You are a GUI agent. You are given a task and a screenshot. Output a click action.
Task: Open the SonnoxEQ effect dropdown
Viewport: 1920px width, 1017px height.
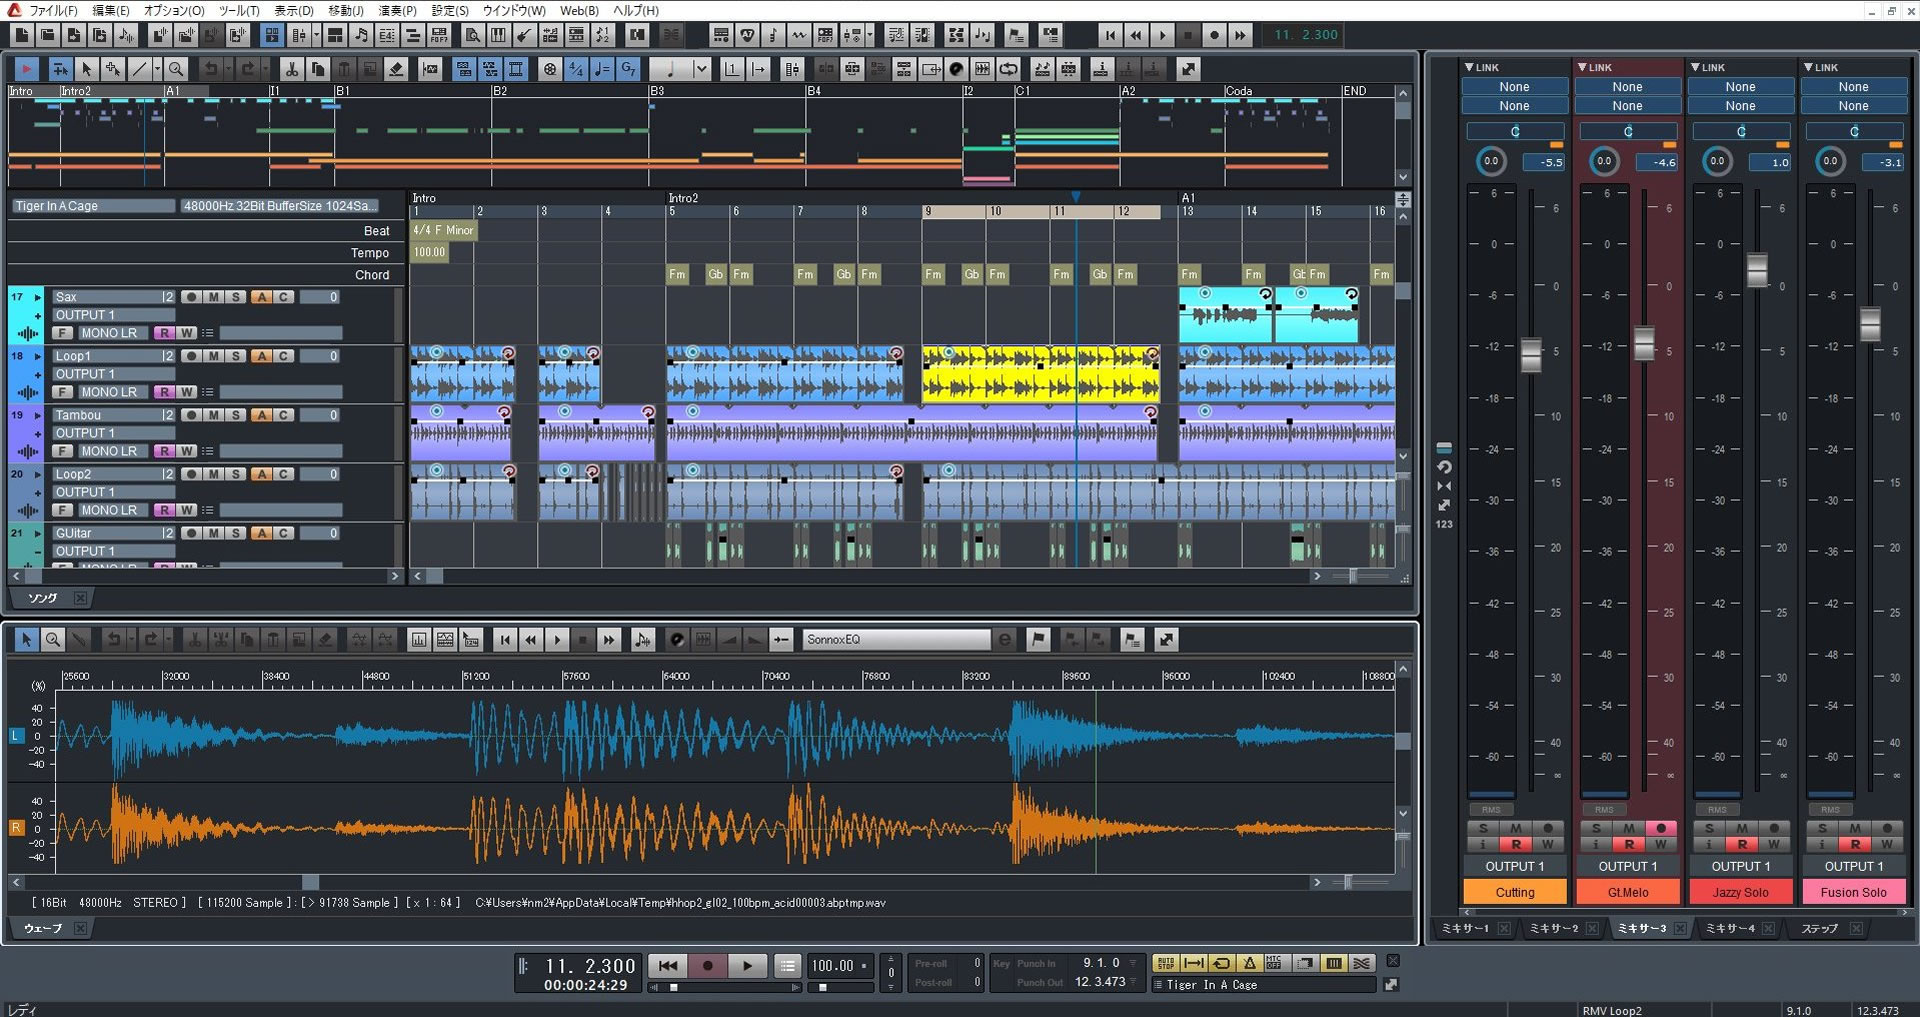(897, 640)
